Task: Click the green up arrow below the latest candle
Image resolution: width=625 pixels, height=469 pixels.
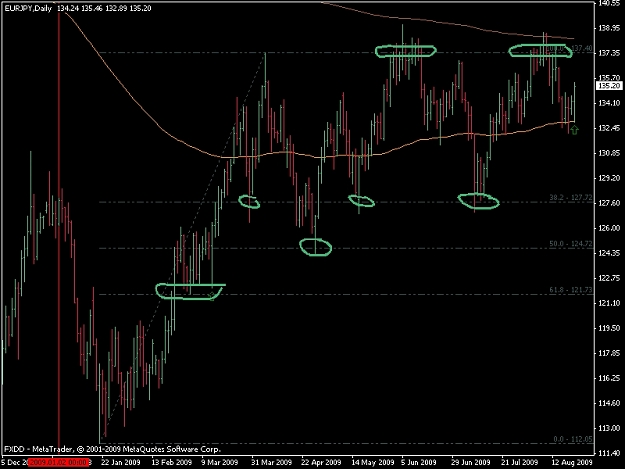Action: (x=574, y=130)
